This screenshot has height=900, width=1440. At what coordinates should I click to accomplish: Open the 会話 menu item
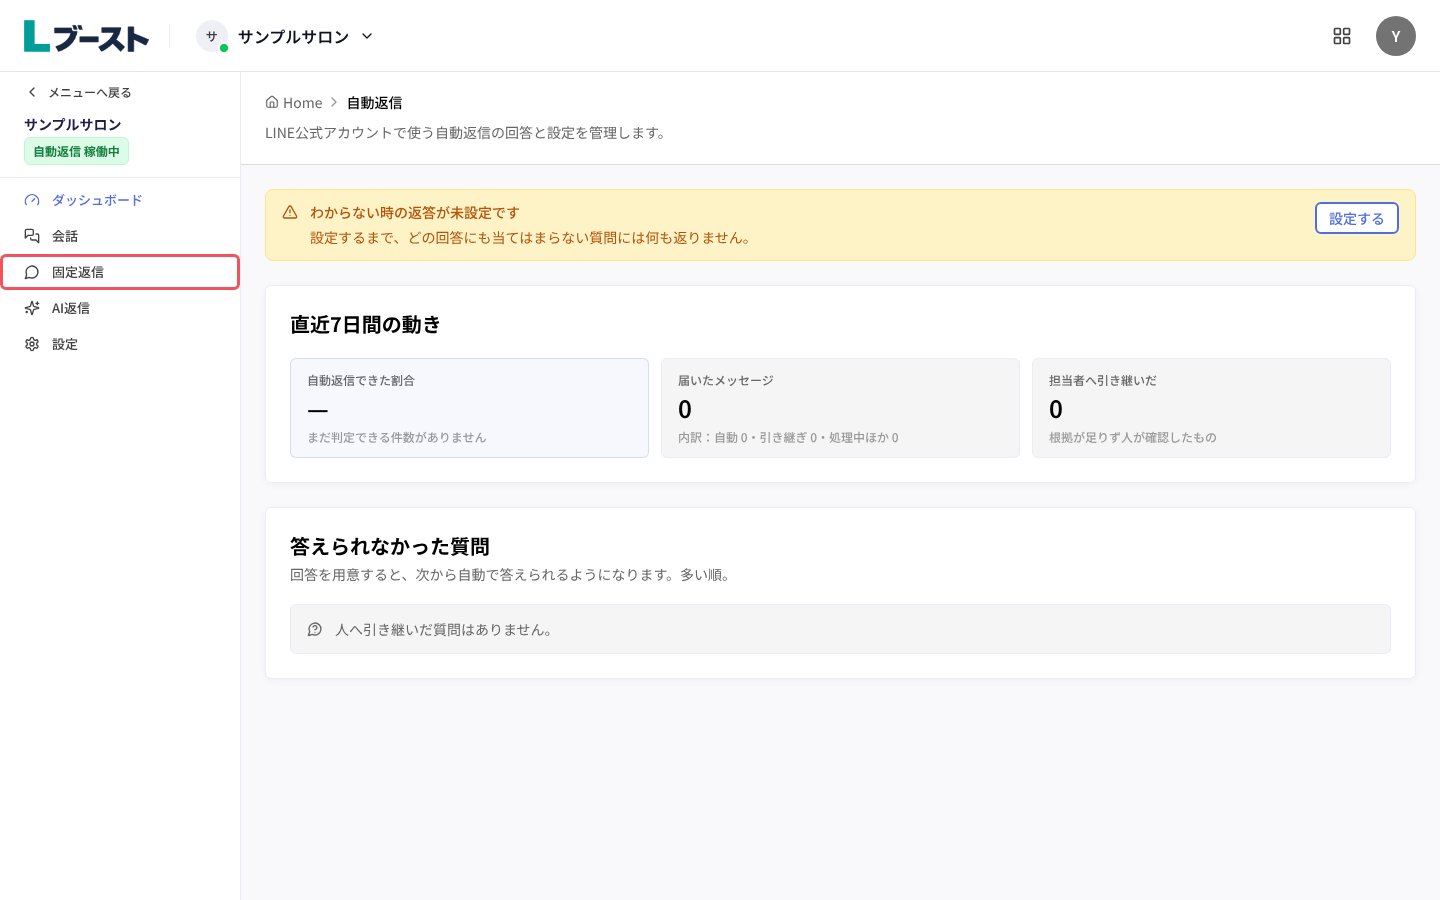tap(120, 236)
